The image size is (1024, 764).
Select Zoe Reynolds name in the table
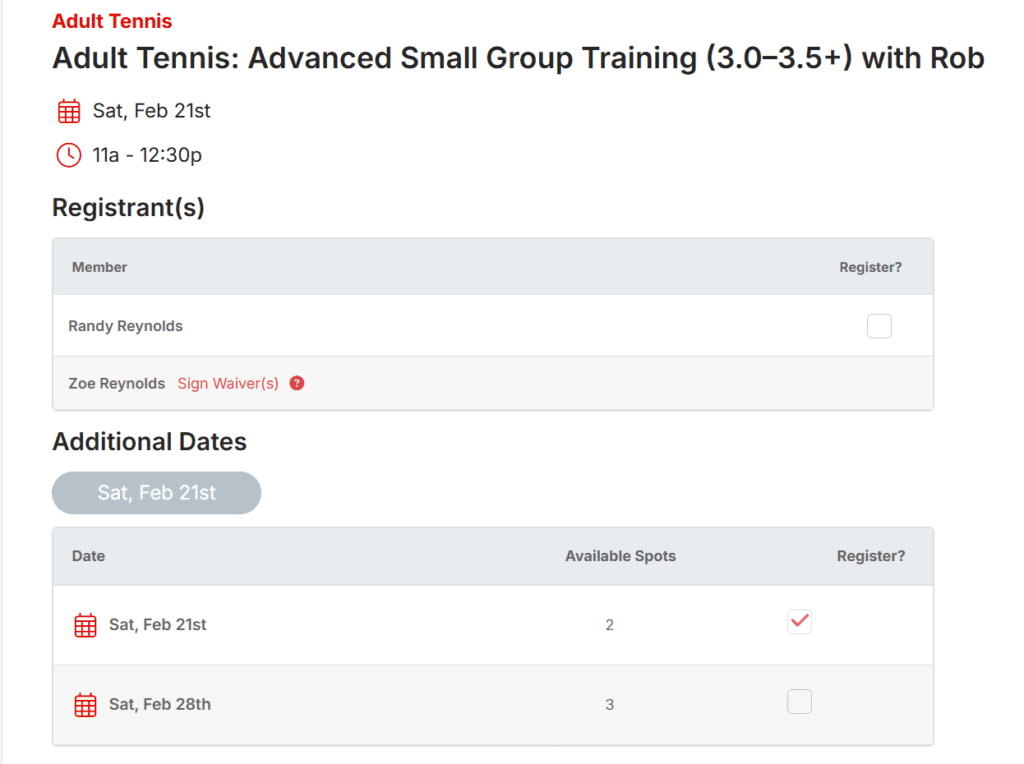[117, 383]
